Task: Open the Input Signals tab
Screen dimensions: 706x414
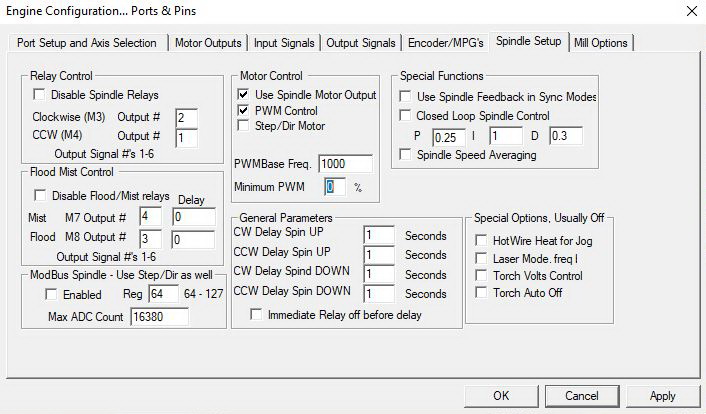Action: click(284, 43)
